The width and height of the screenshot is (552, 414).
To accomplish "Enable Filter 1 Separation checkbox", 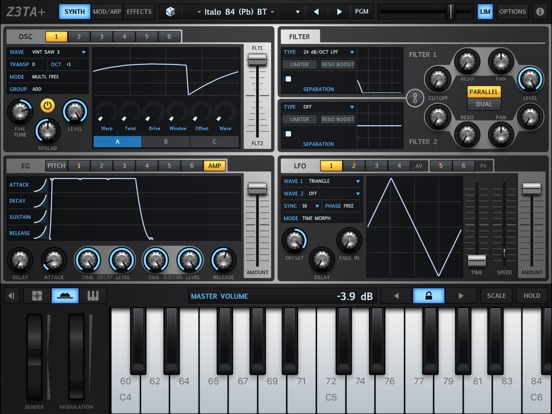I will pyautogui.click(x=288, y=79).
